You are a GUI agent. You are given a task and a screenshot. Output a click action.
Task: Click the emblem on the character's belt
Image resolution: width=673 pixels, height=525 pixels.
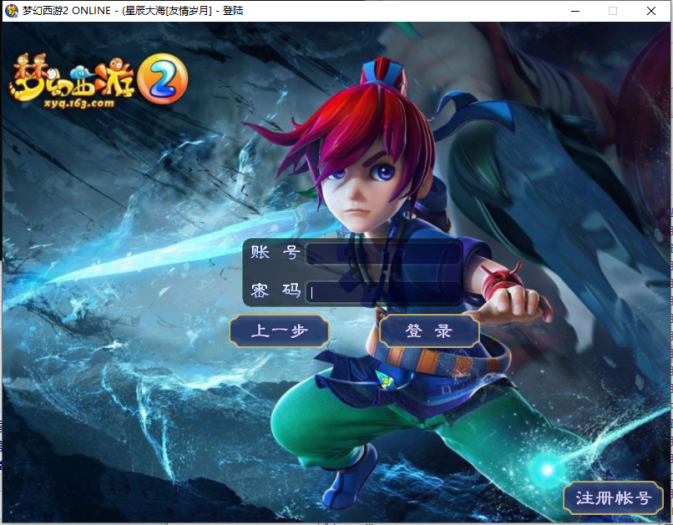click(386, 381)
